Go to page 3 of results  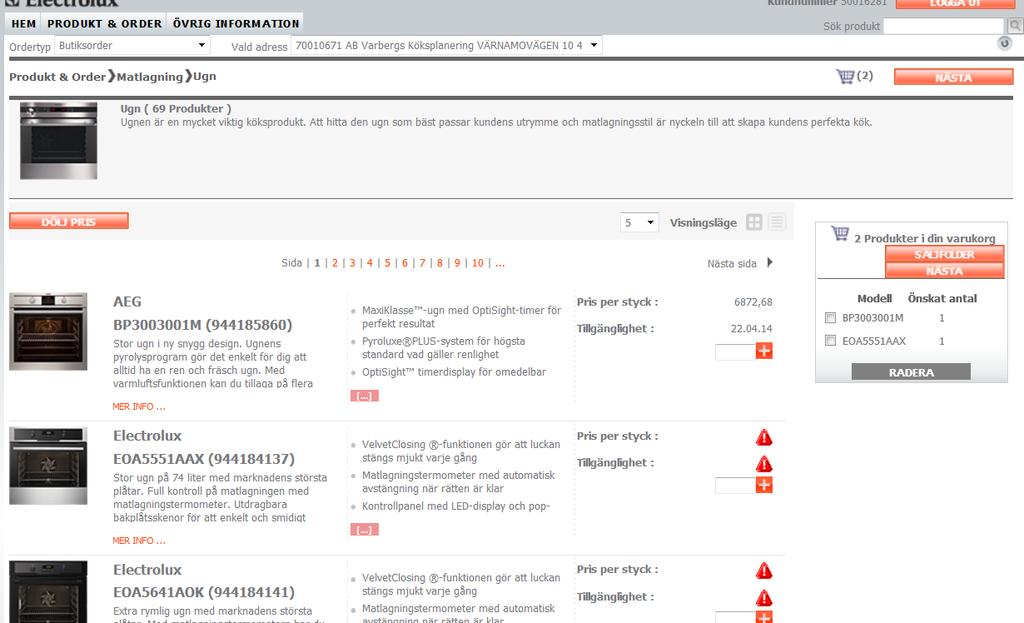[x=352, y=263]
